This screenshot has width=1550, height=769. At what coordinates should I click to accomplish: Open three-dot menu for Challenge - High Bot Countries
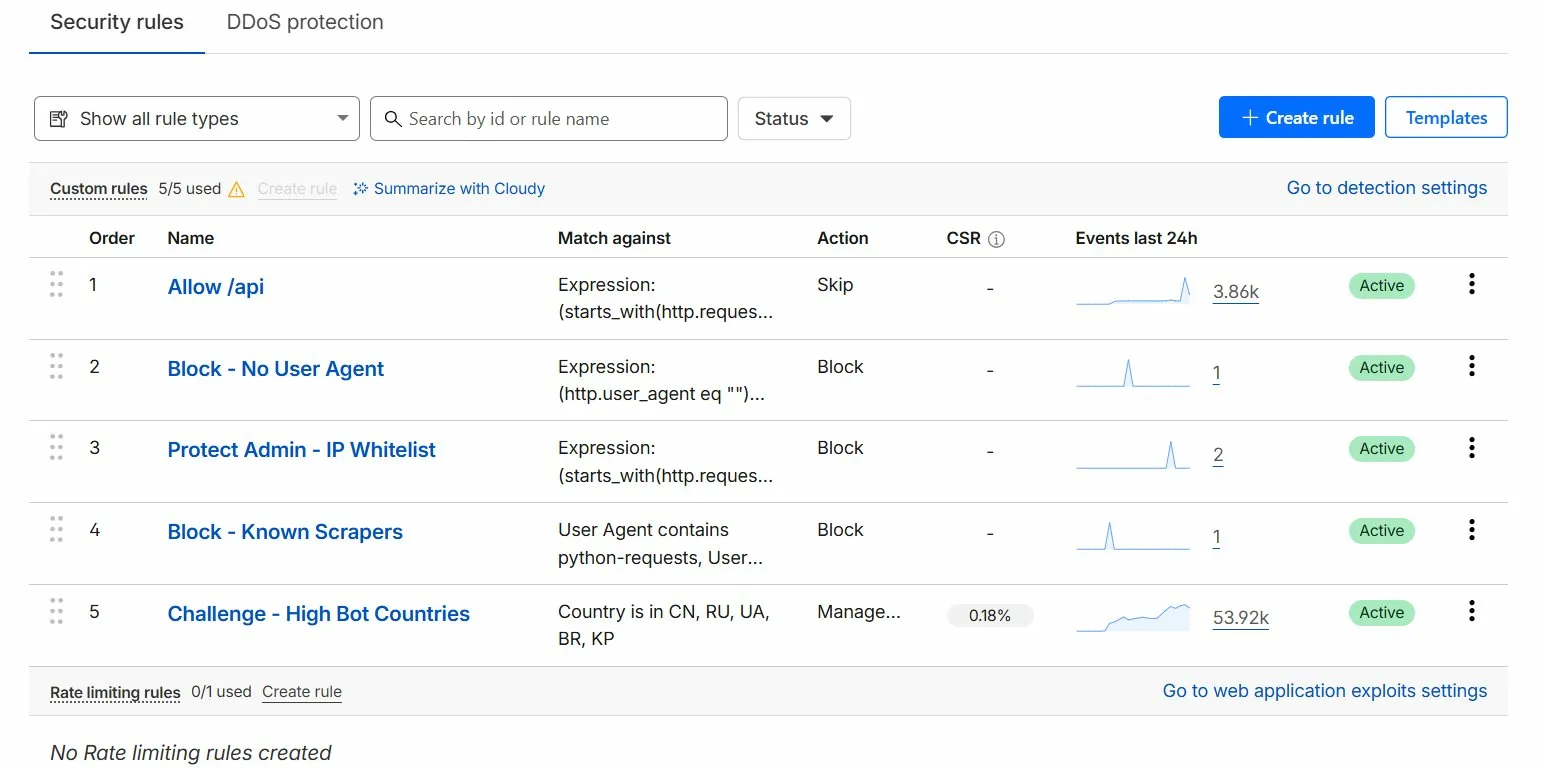[1471, 611]
